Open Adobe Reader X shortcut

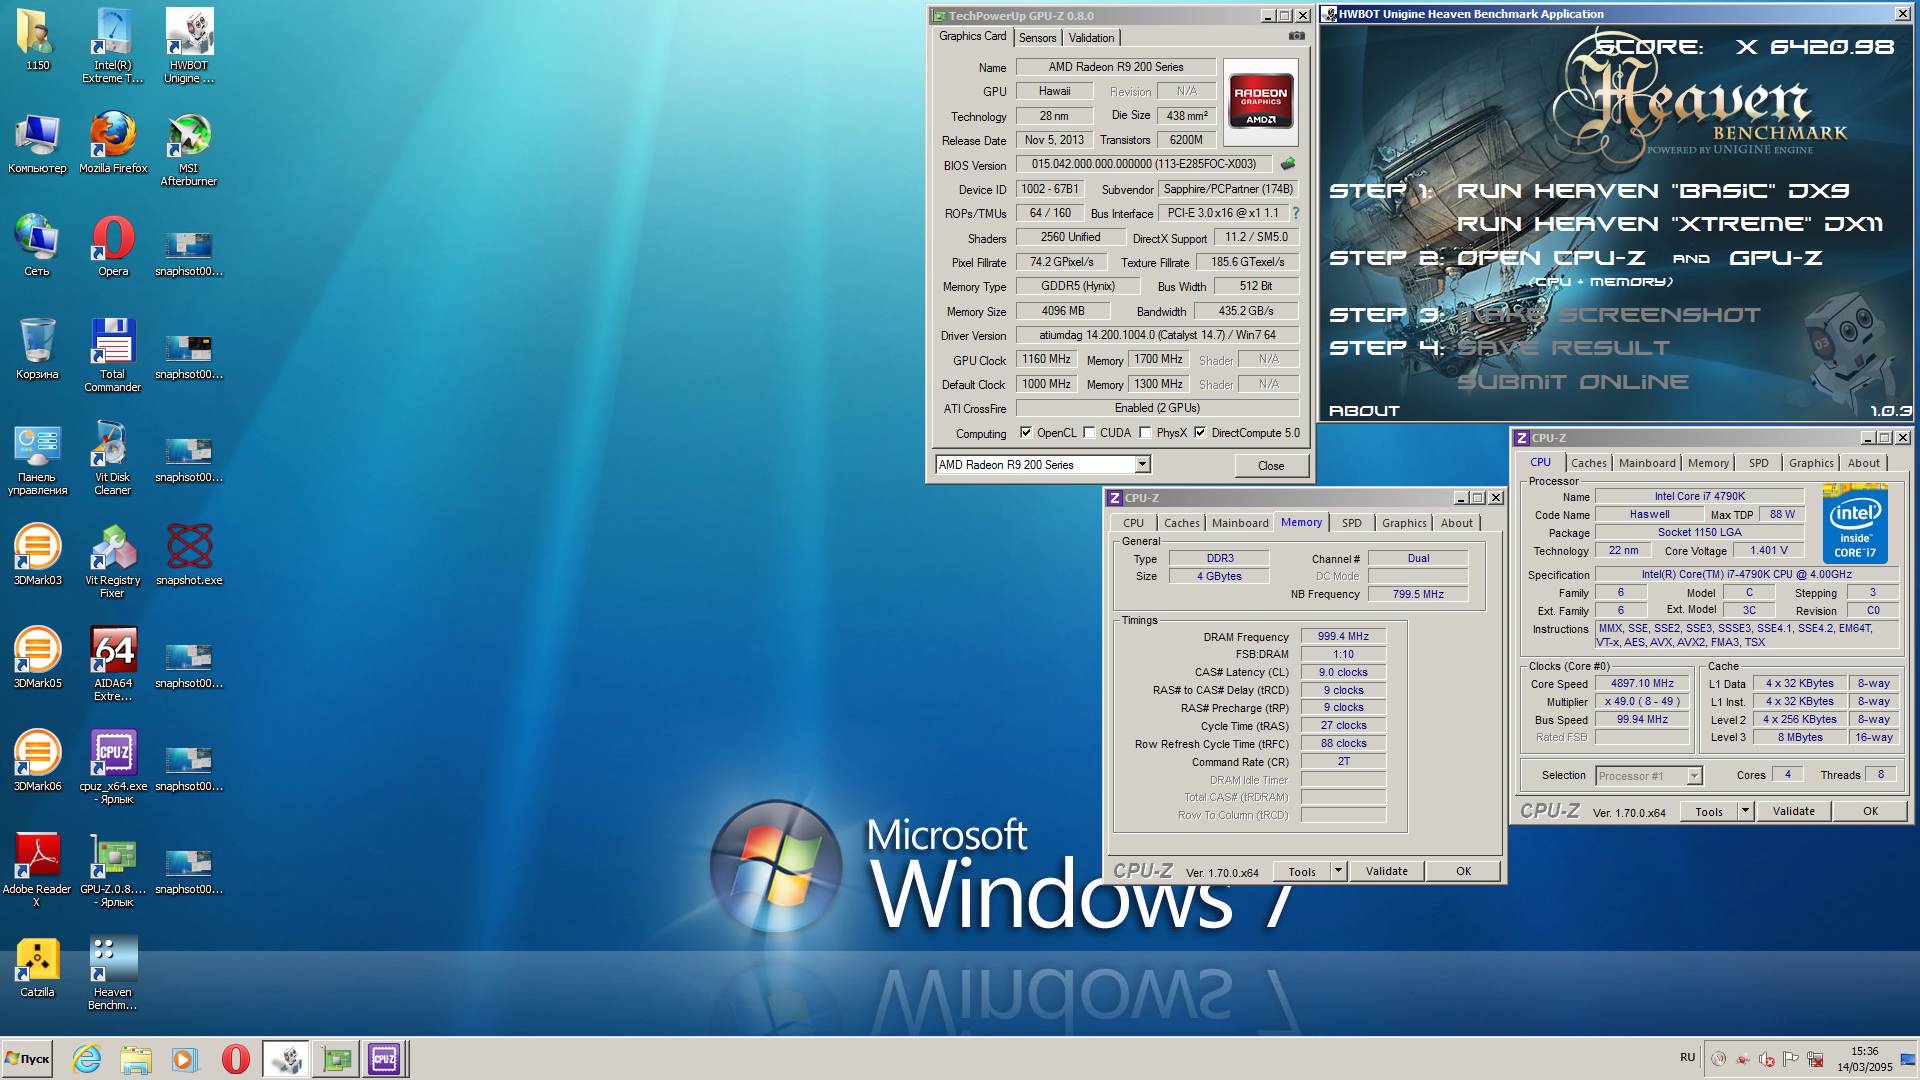click(37, 870)
